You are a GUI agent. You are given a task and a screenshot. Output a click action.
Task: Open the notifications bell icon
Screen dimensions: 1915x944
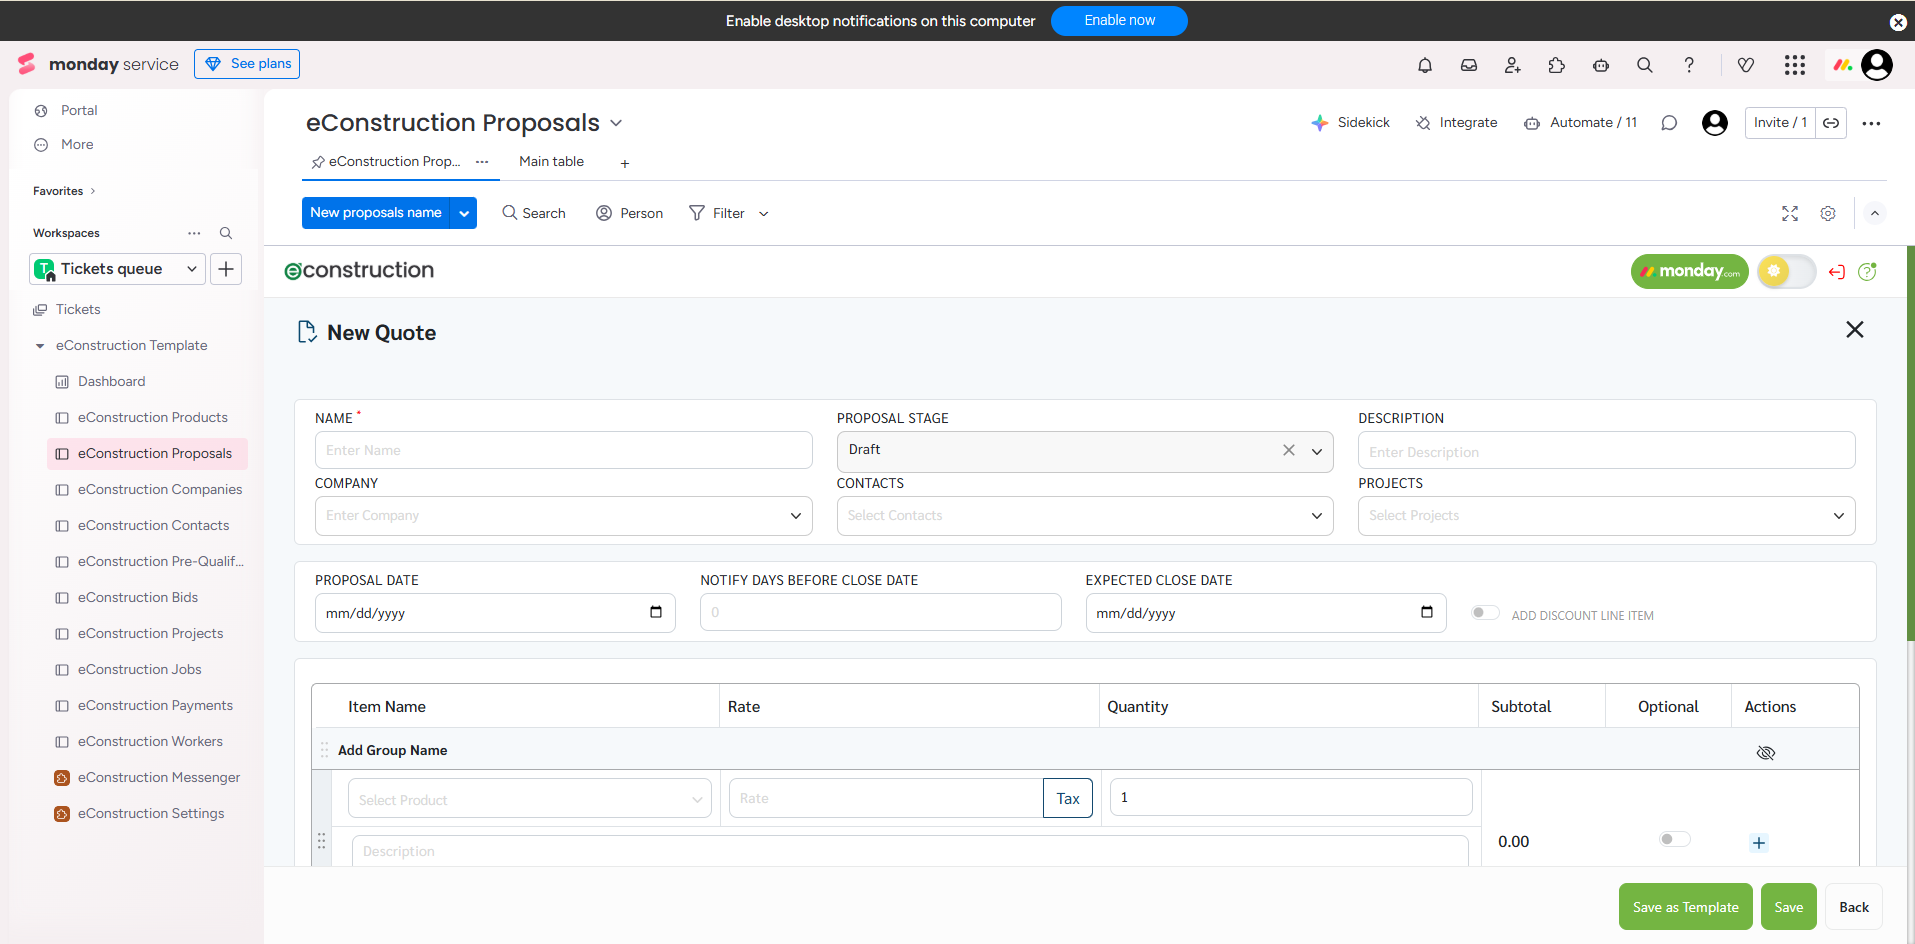tap(1425, 65)
